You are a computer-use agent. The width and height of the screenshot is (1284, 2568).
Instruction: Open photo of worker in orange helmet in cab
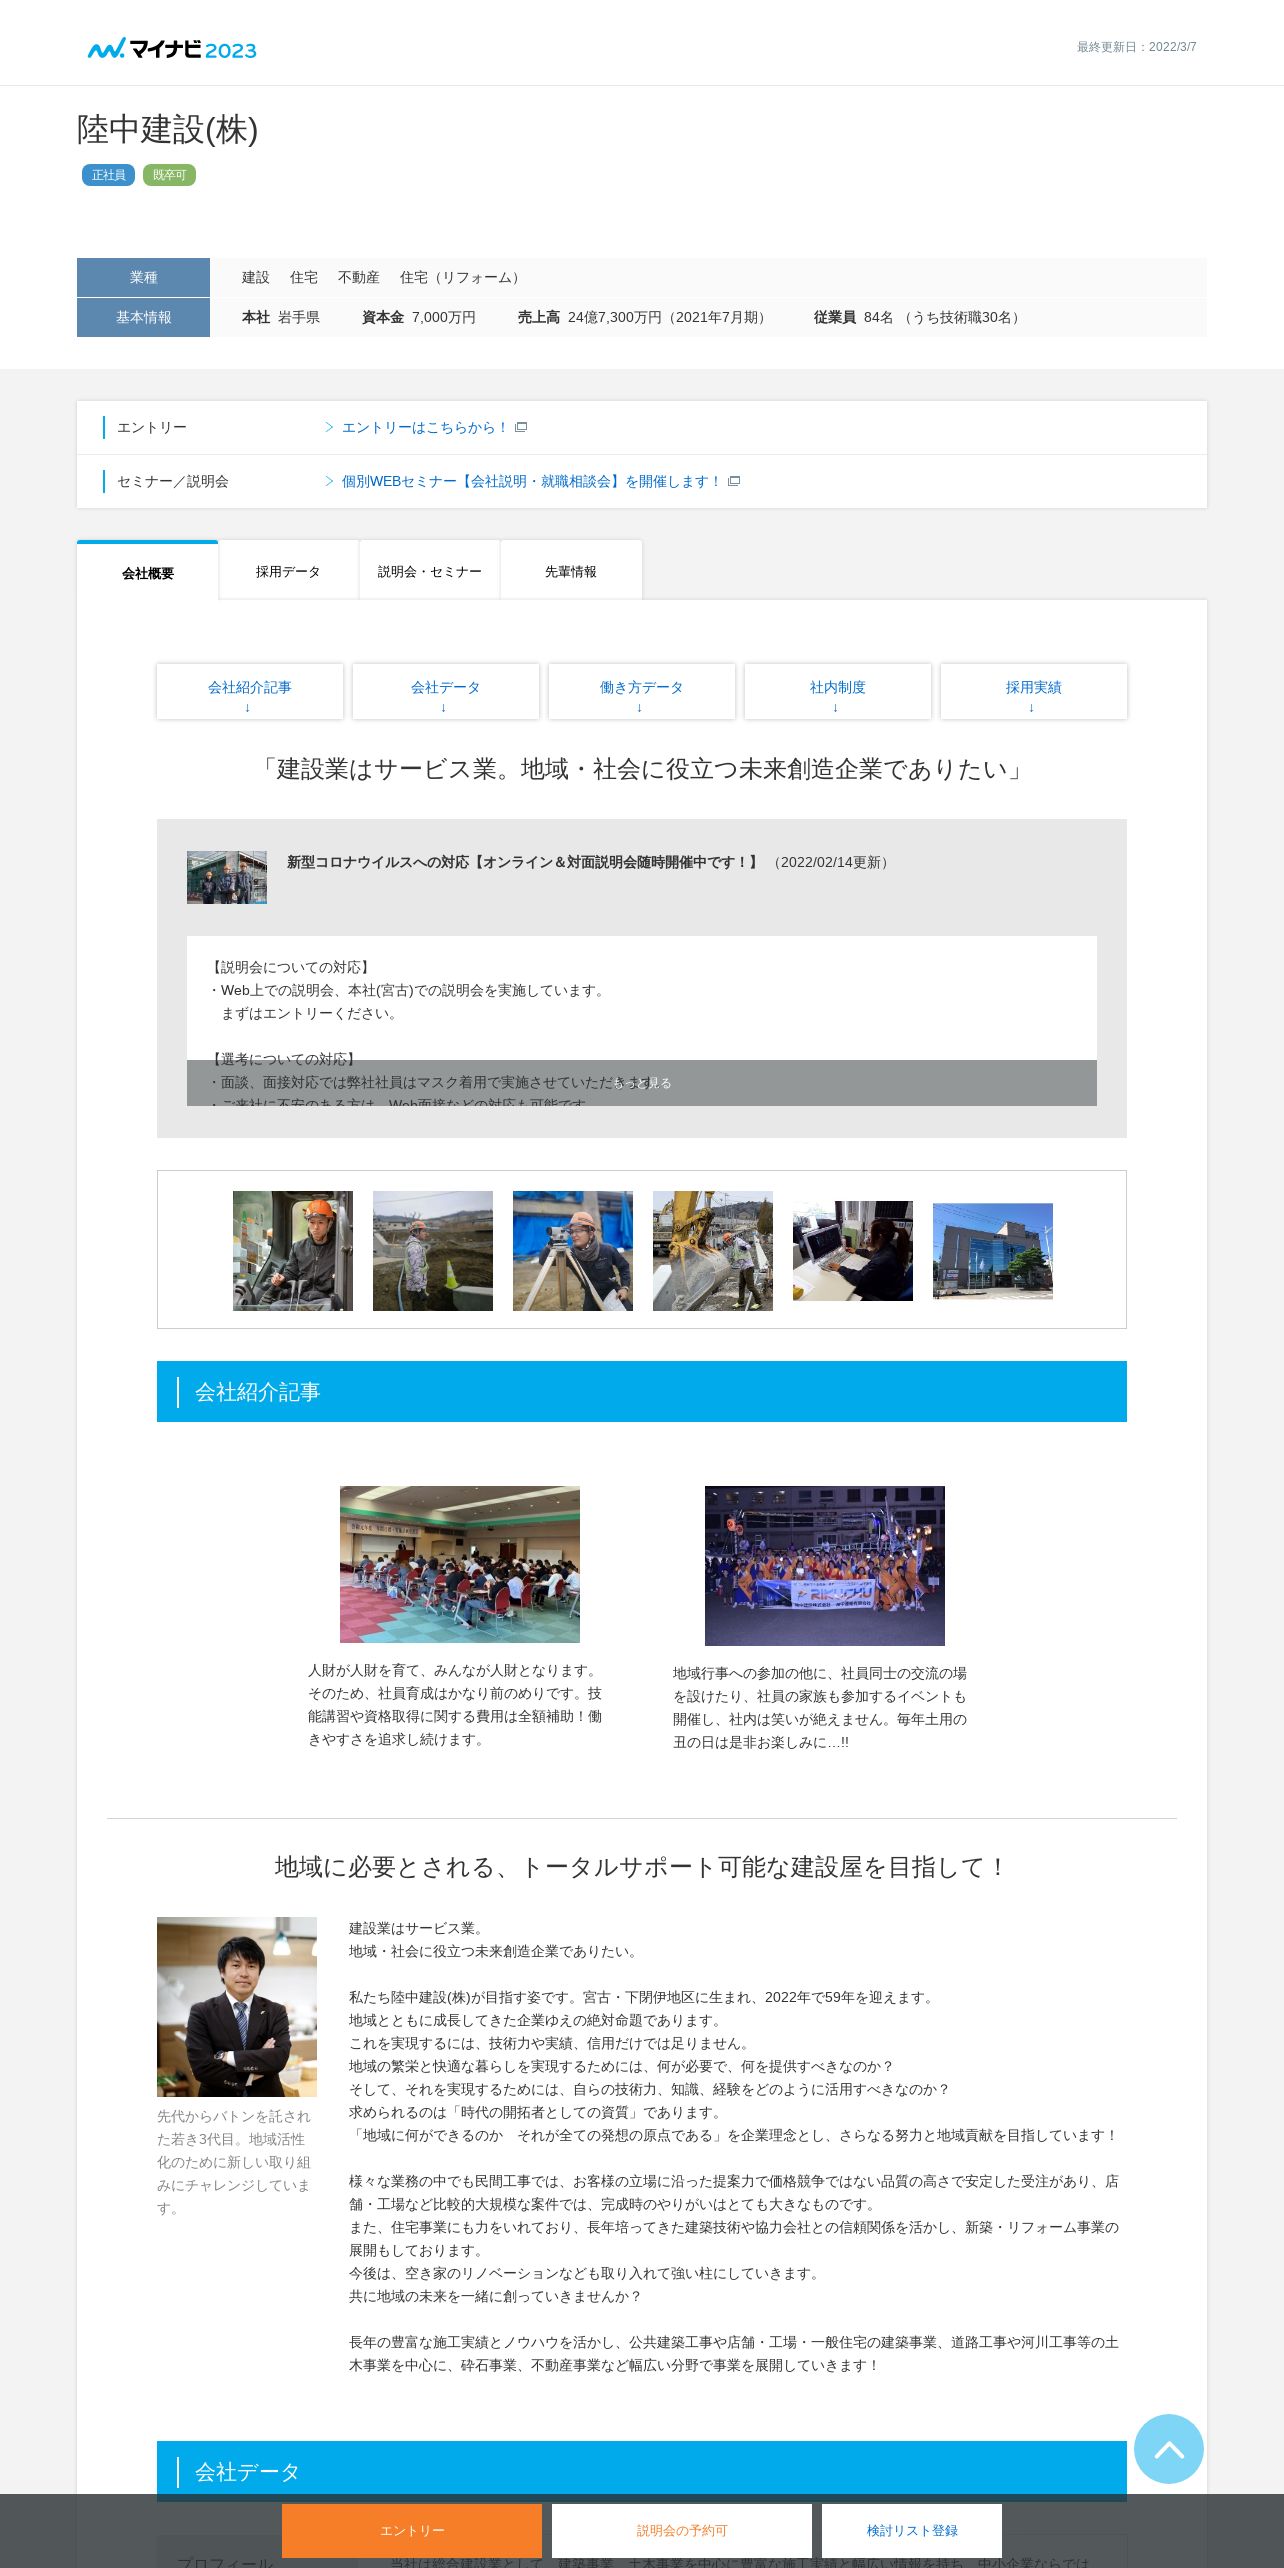[x=293, y=1250]
